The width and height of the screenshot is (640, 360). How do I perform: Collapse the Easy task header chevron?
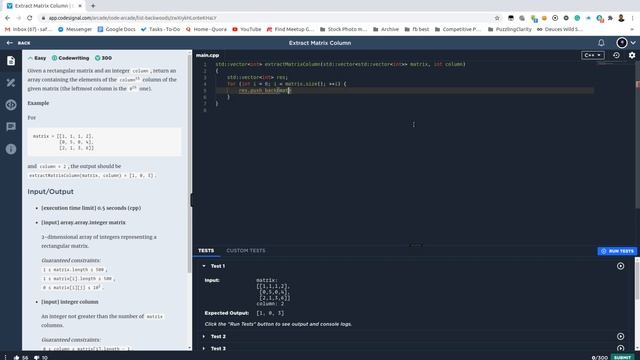[30, 58]
